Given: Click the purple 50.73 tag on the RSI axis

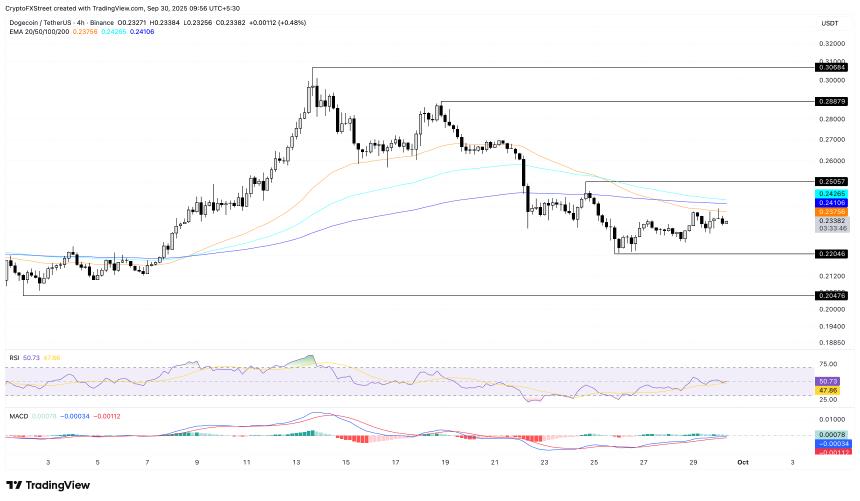Looking at the screenshot, I should pos(828,381).
